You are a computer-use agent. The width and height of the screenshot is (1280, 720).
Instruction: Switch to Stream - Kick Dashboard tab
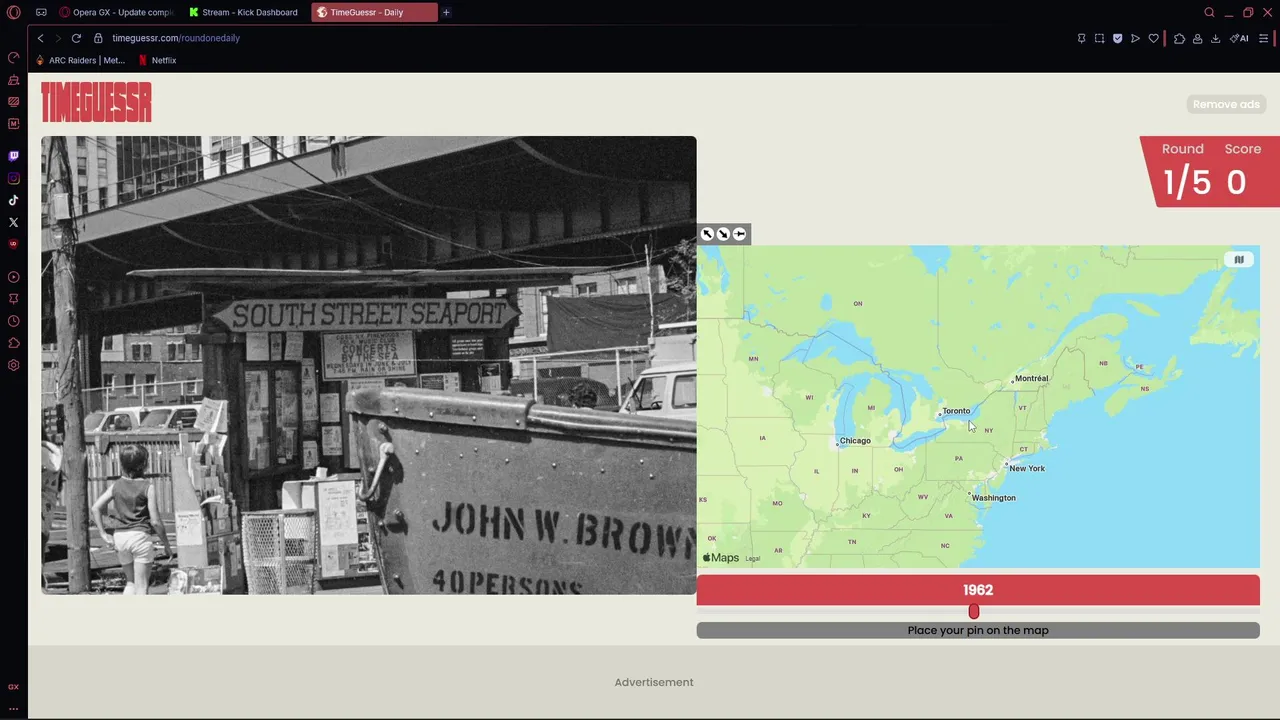point(244,12)
